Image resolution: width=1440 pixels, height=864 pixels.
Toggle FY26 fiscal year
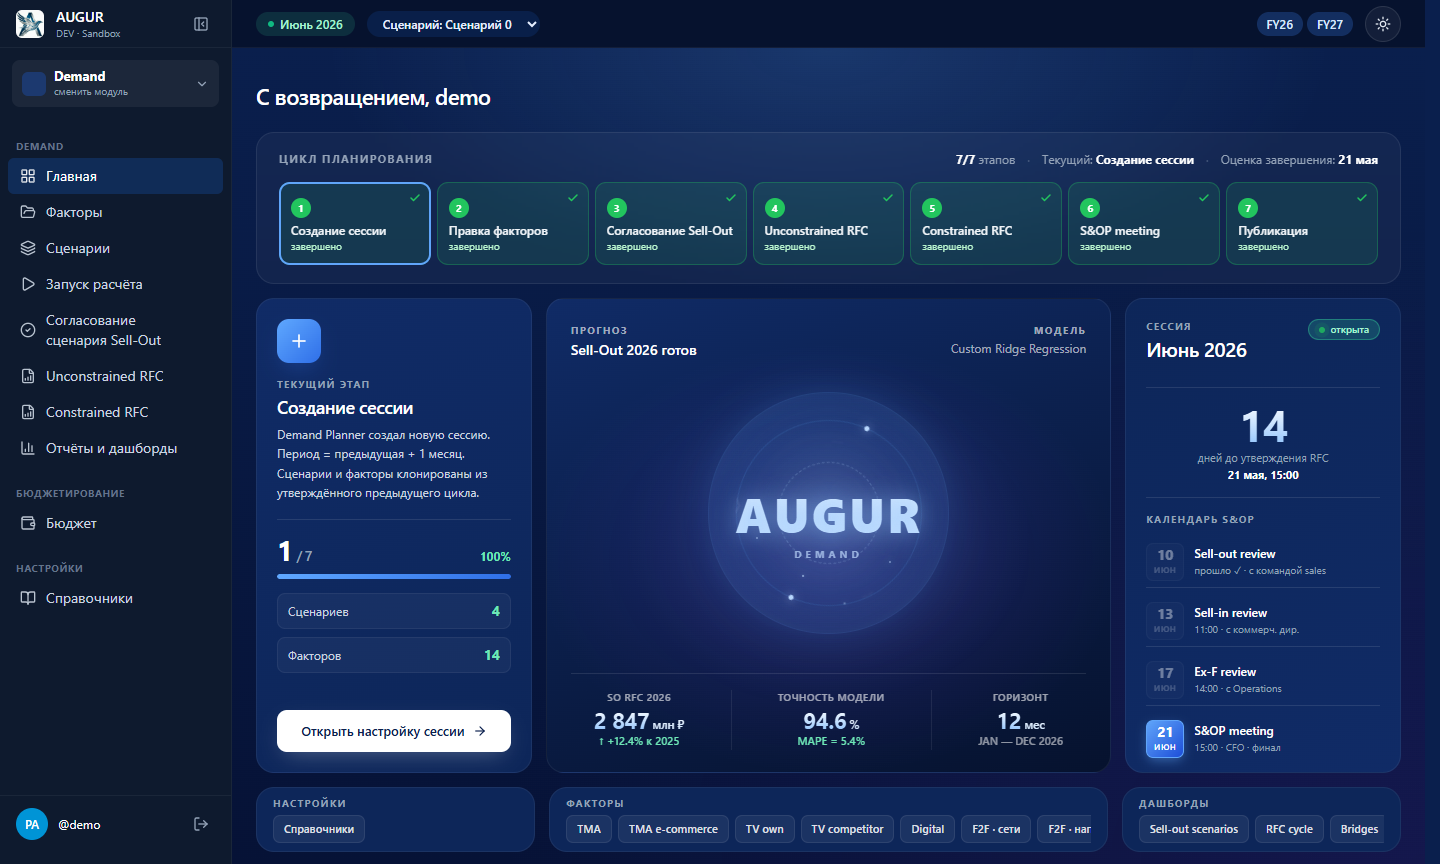click(1280, 24)
